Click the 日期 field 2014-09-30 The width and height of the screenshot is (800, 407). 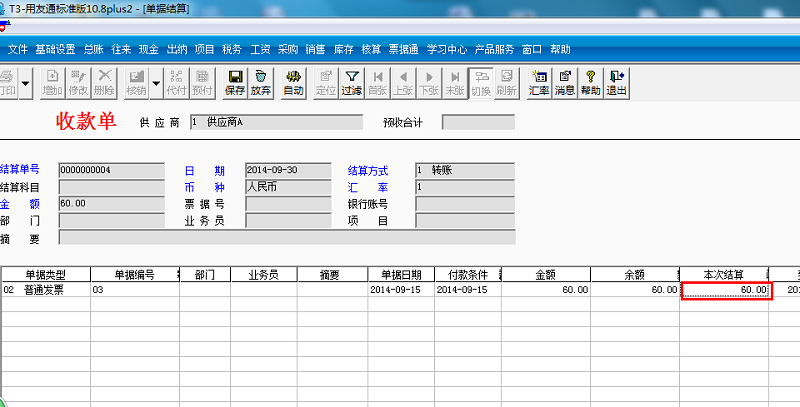[288, 170]
